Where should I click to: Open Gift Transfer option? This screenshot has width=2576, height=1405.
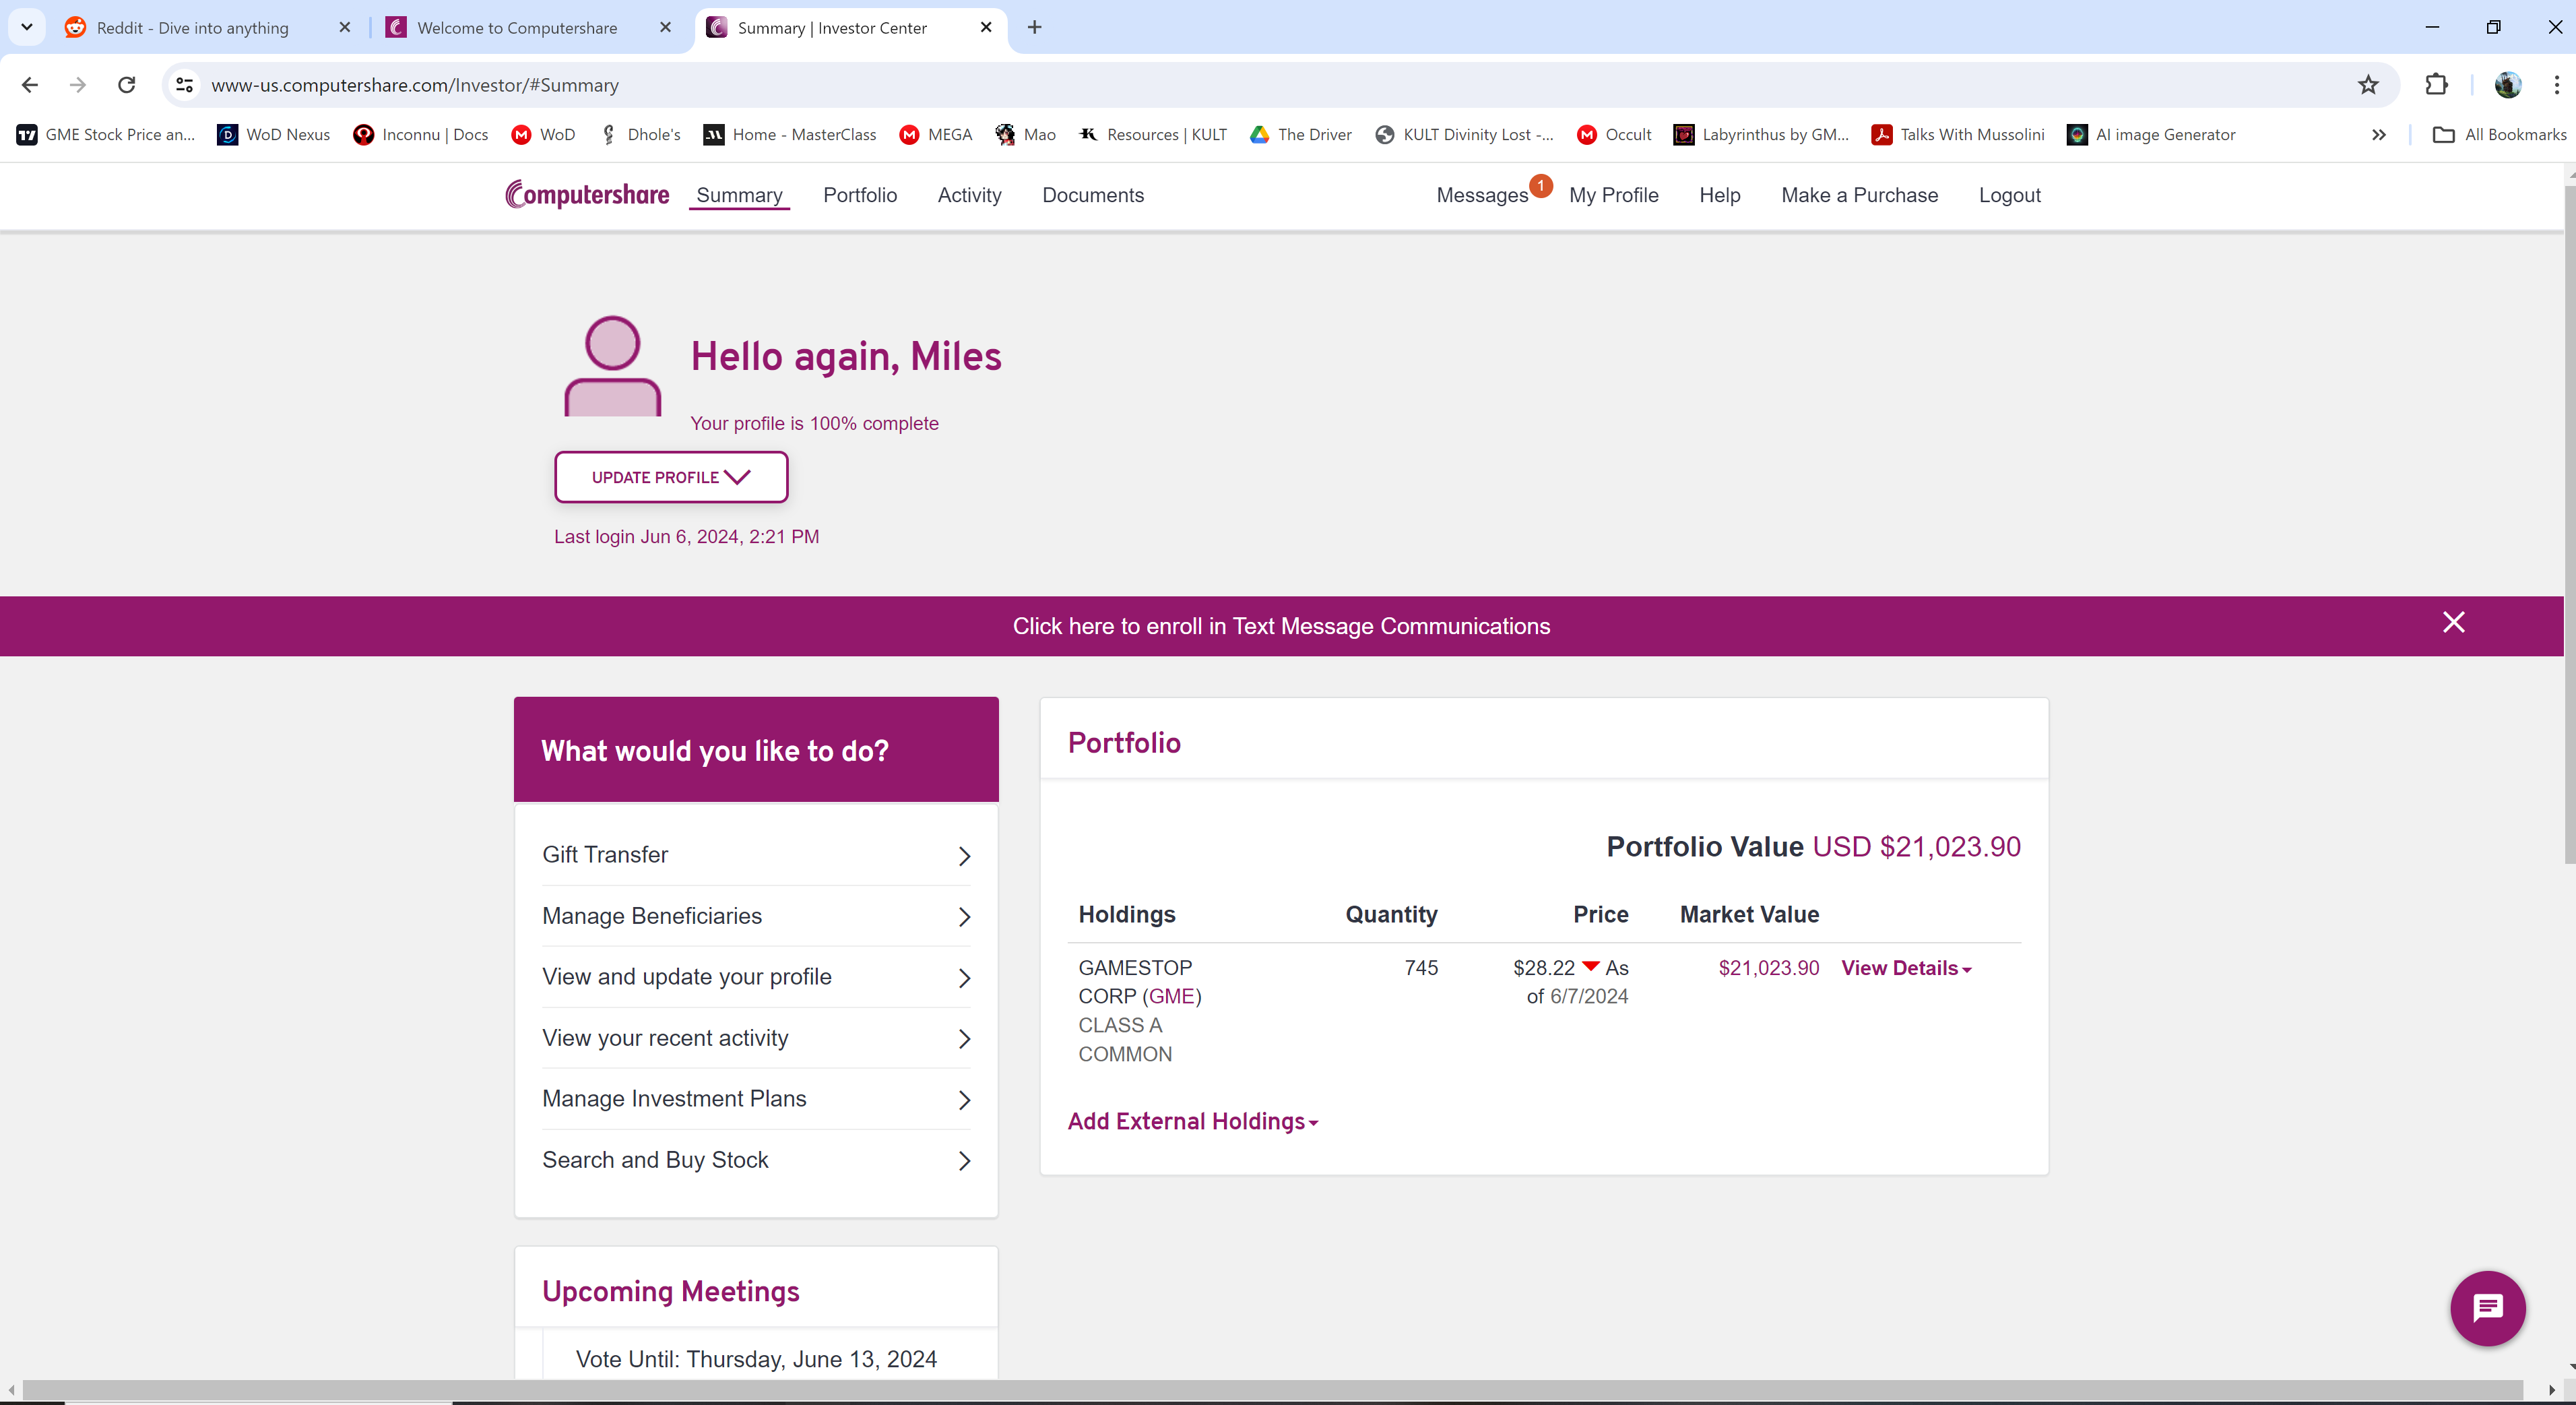click(x=756, y=855)
